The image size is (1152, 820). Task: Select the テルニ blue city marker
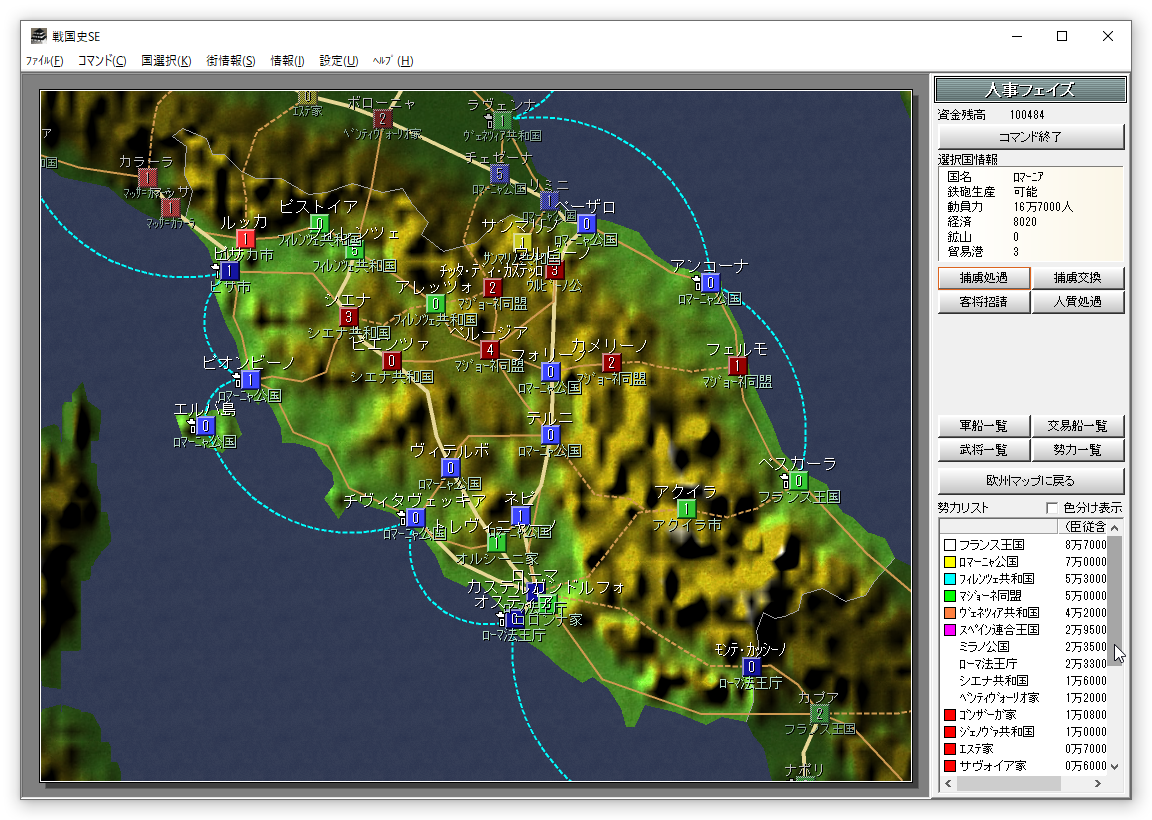pyautogui.click(x=550, y=435)
